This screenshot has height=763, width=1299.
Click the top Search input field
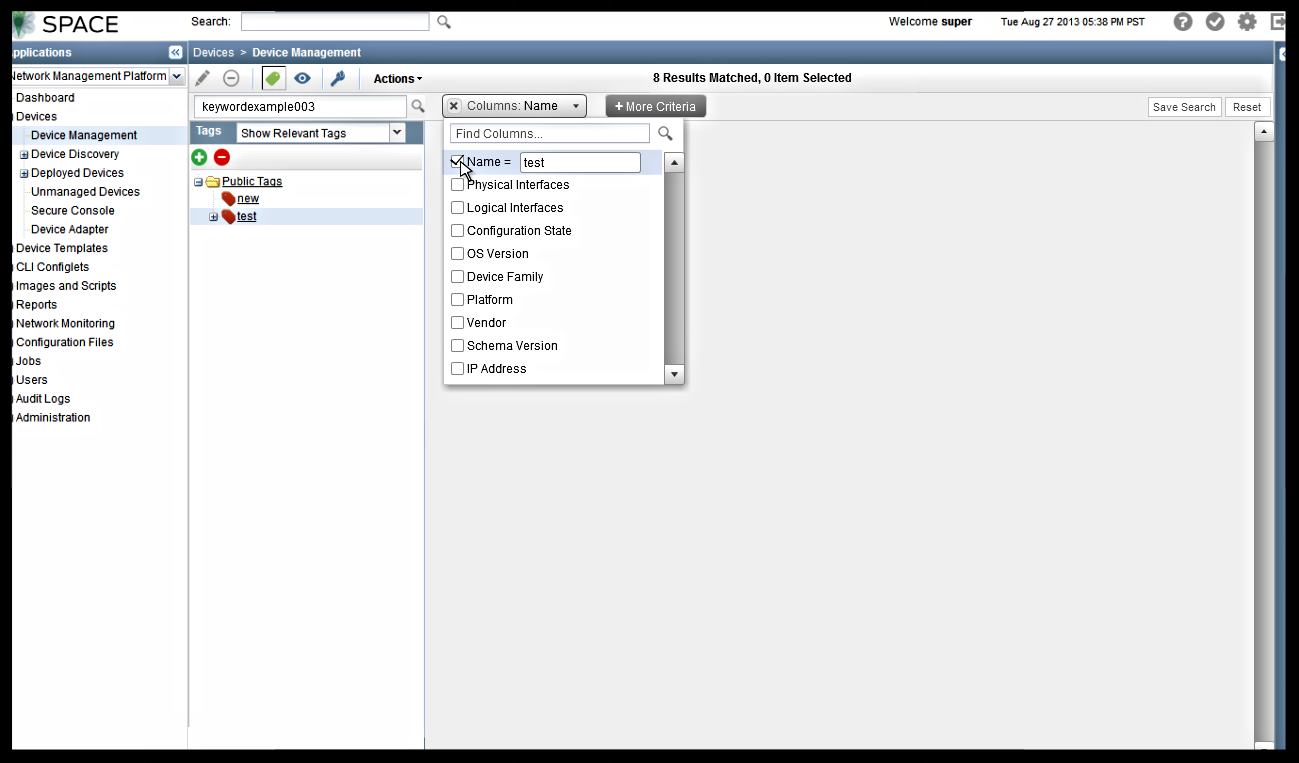(335, 22)
